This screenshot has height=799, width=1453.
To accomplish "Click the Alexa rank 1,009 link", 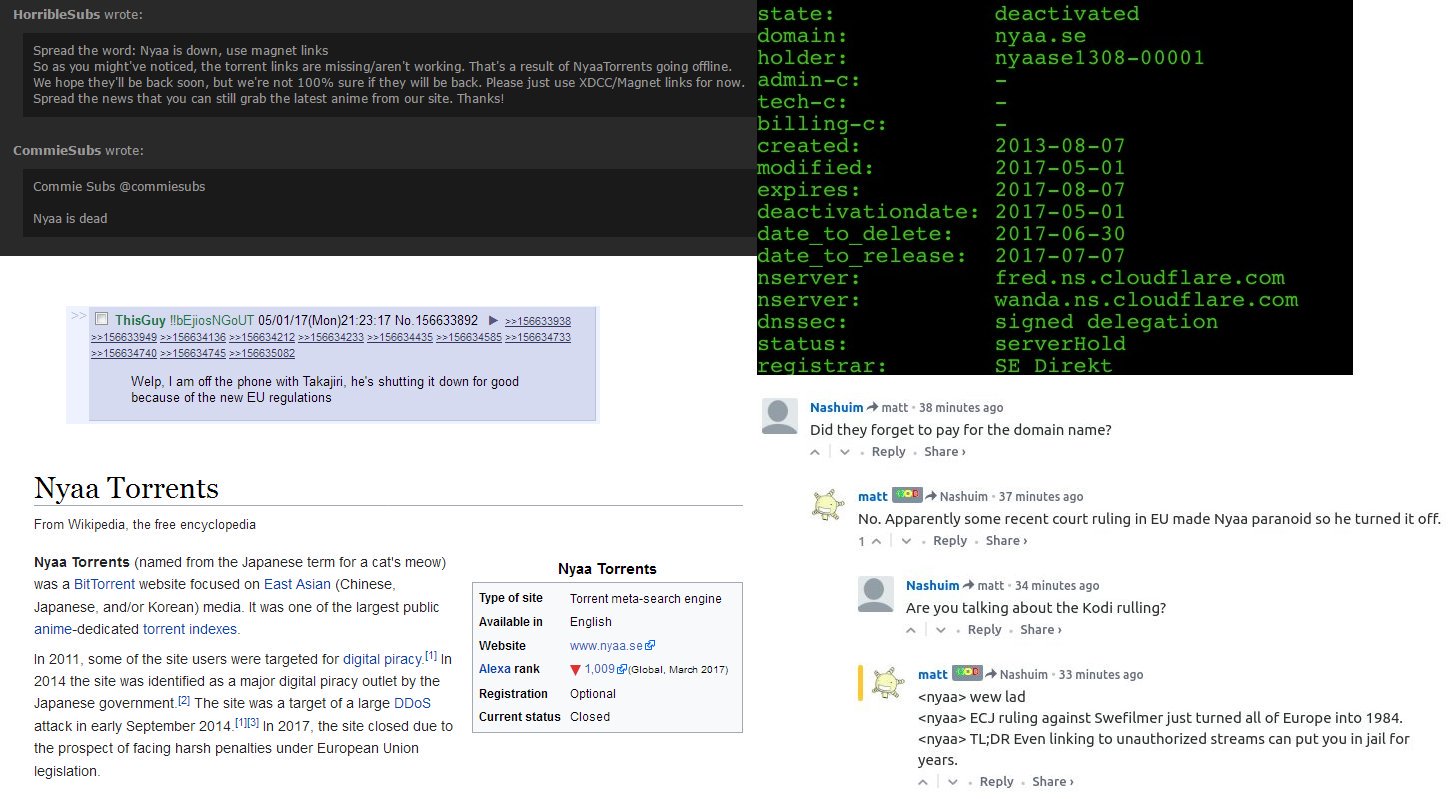I will tap(599, 669).
